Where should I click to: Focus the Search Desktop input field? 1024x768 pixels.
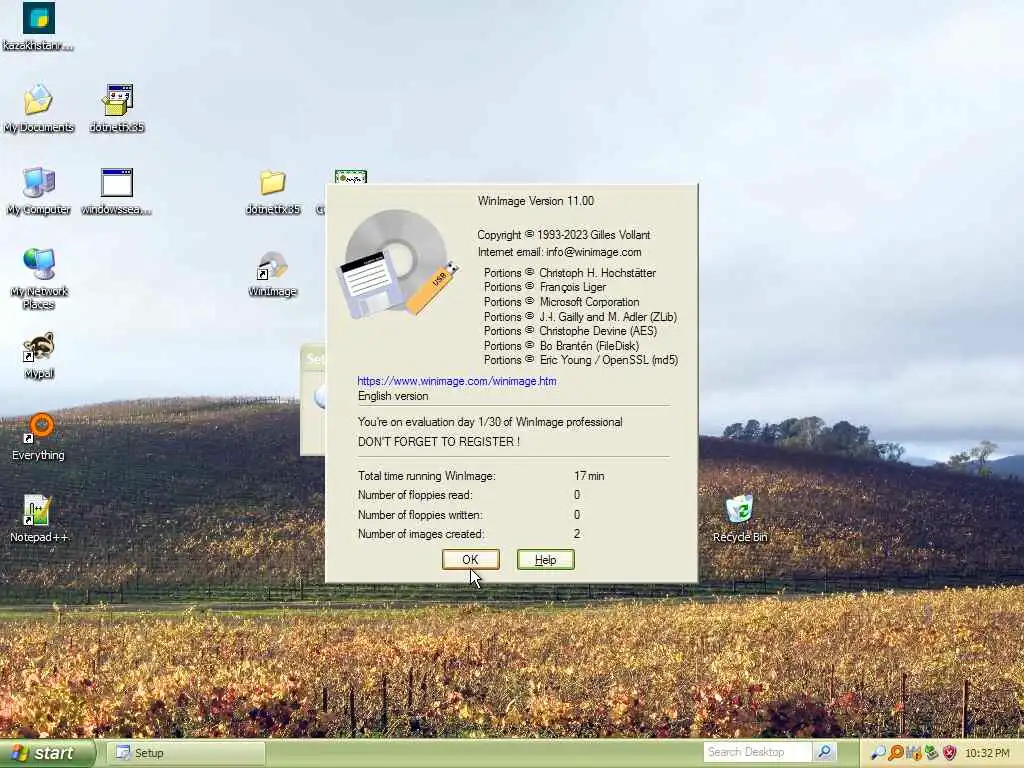click(x=757, y=752)
